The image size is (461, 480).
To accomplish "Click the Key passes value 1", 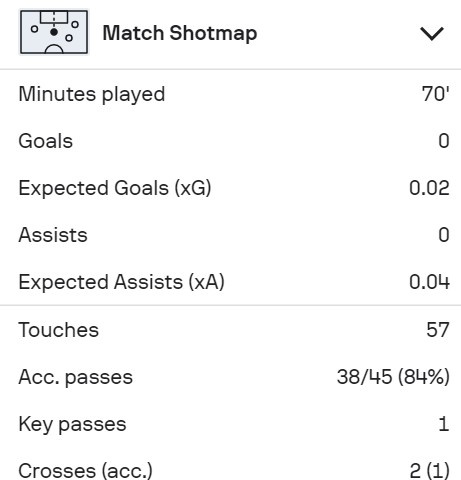I will 444,424.
